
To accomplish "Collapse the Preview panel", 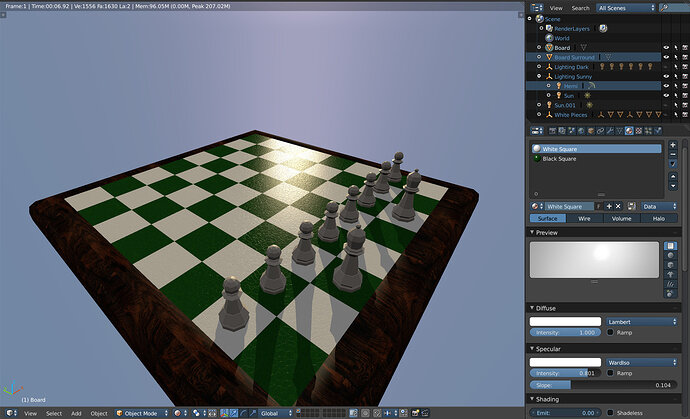I will coord(532,232).
